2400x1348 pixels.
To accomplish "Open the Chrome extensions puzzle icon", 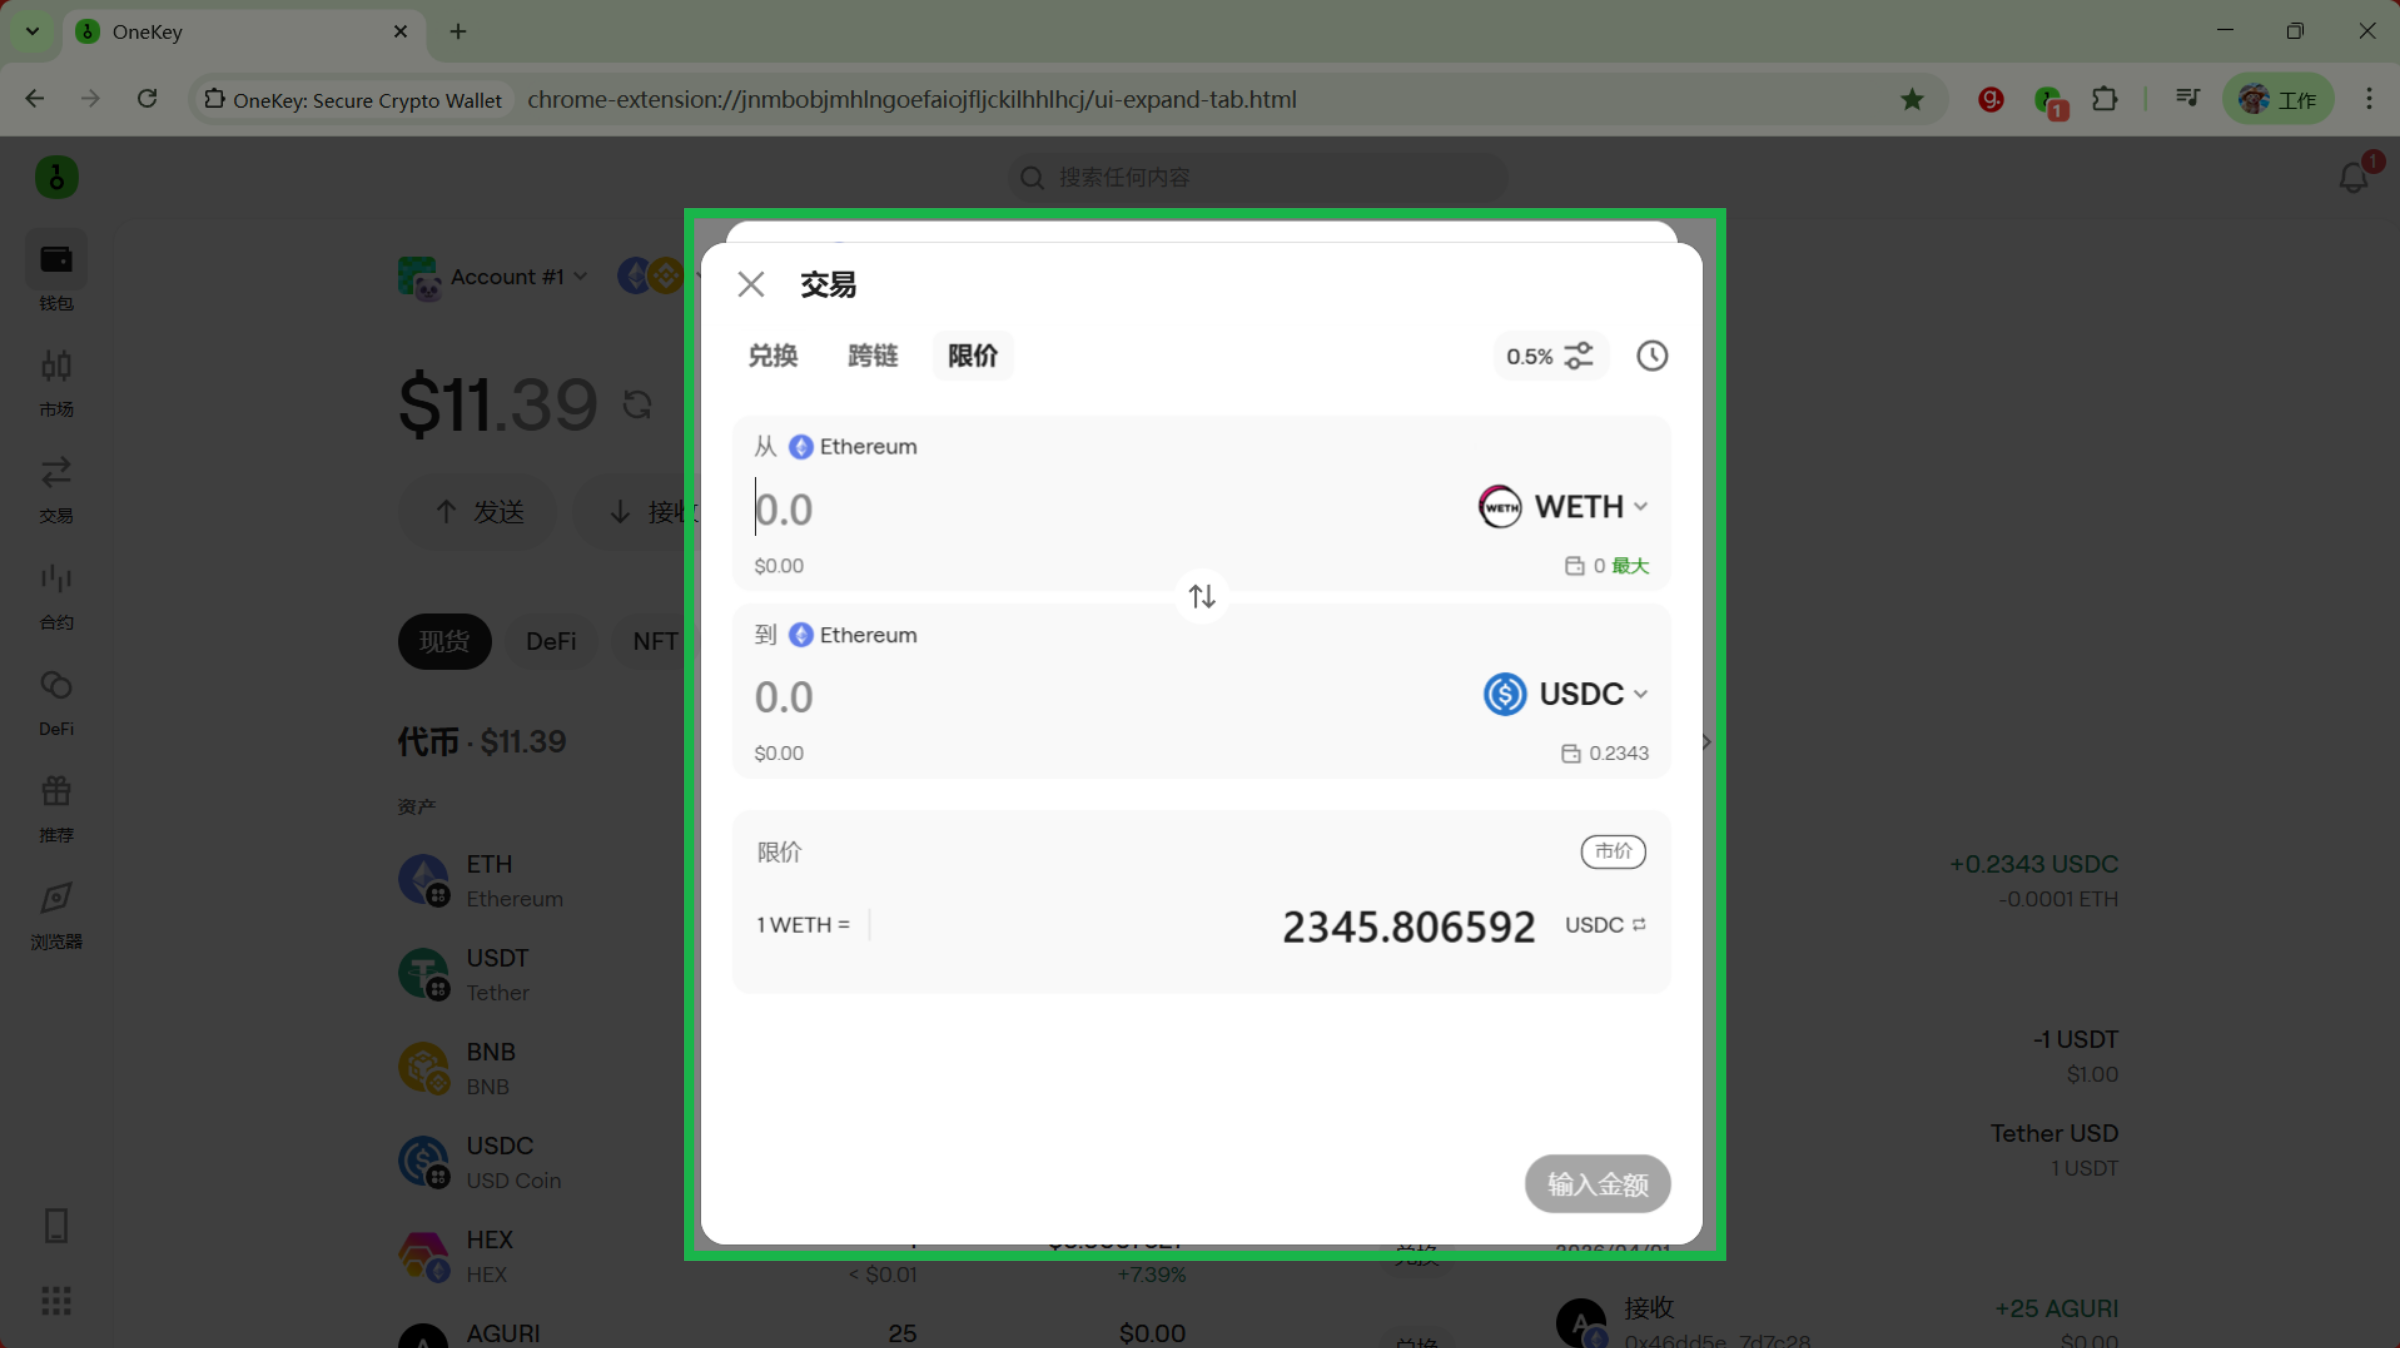I will pyautogui.click(x=2104, y=99).
